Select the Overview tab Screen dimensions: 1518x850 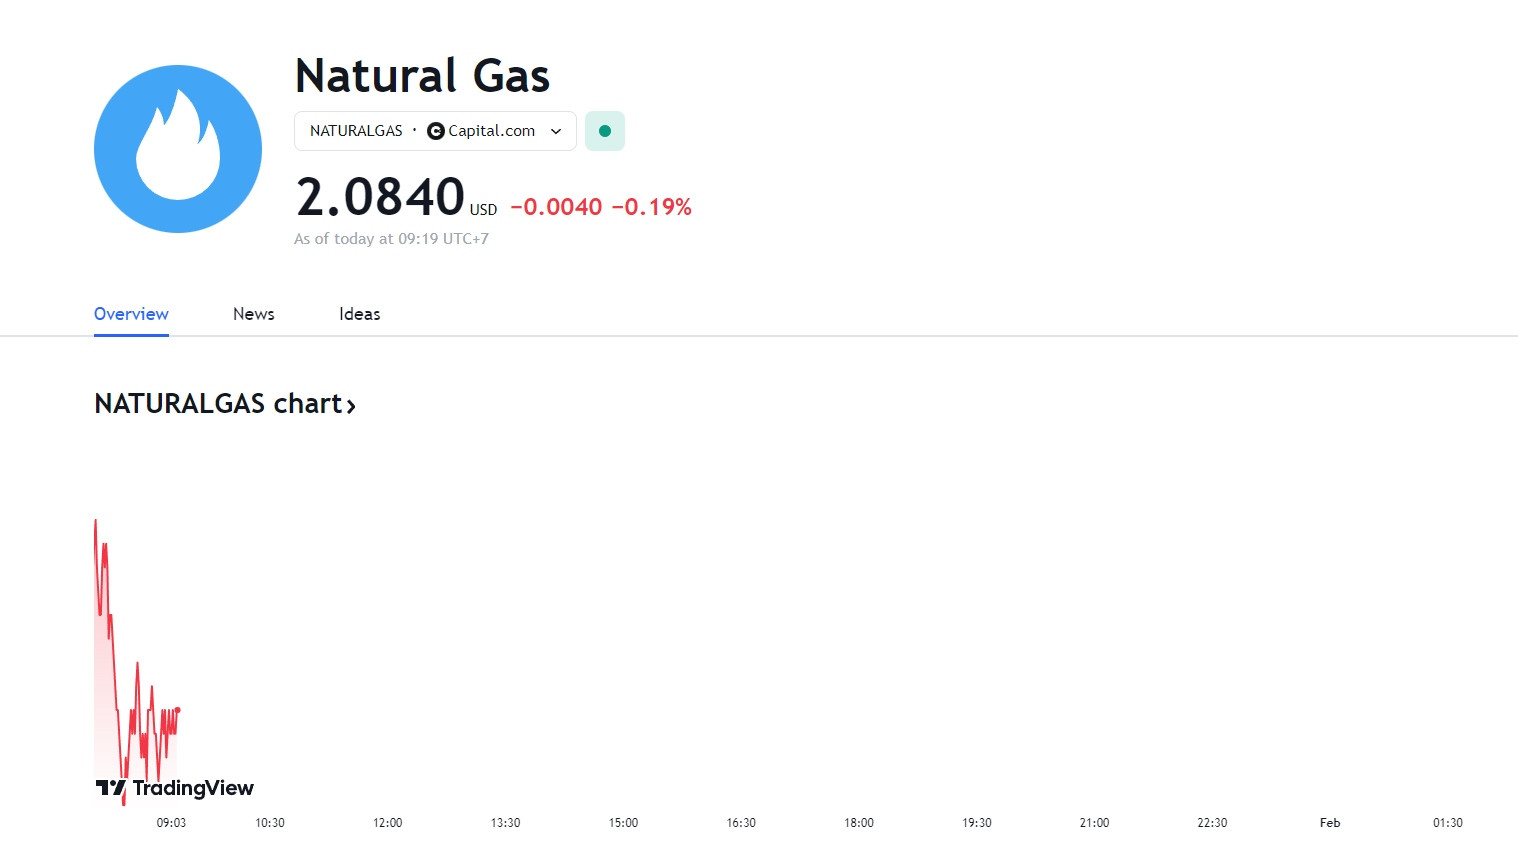coord(131,314)
